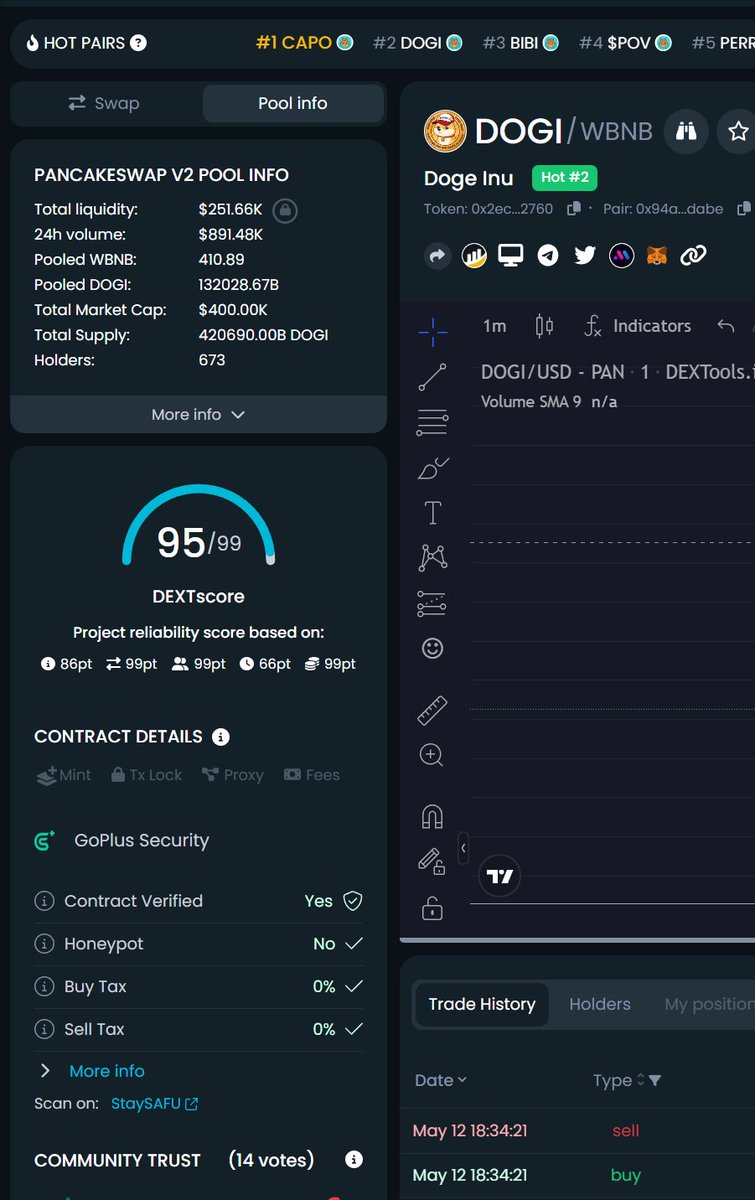Open the Community Trust info icon
Image resolution: width=755 pixels, height=1200 pixels.
point(353,1160)
